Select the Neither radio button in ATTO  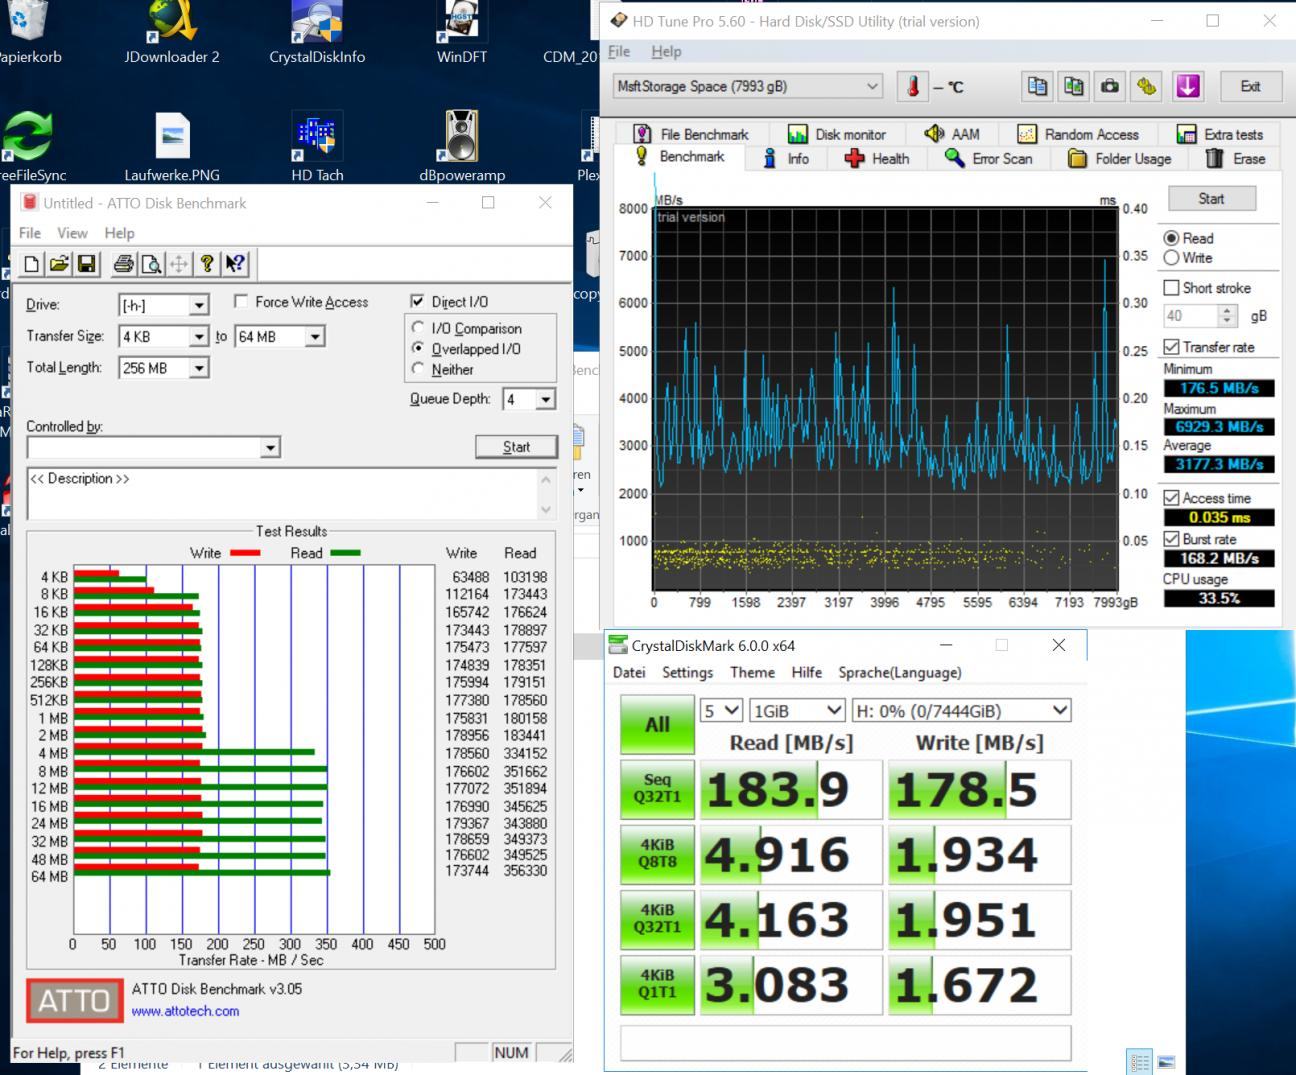[x=418, y=369]
